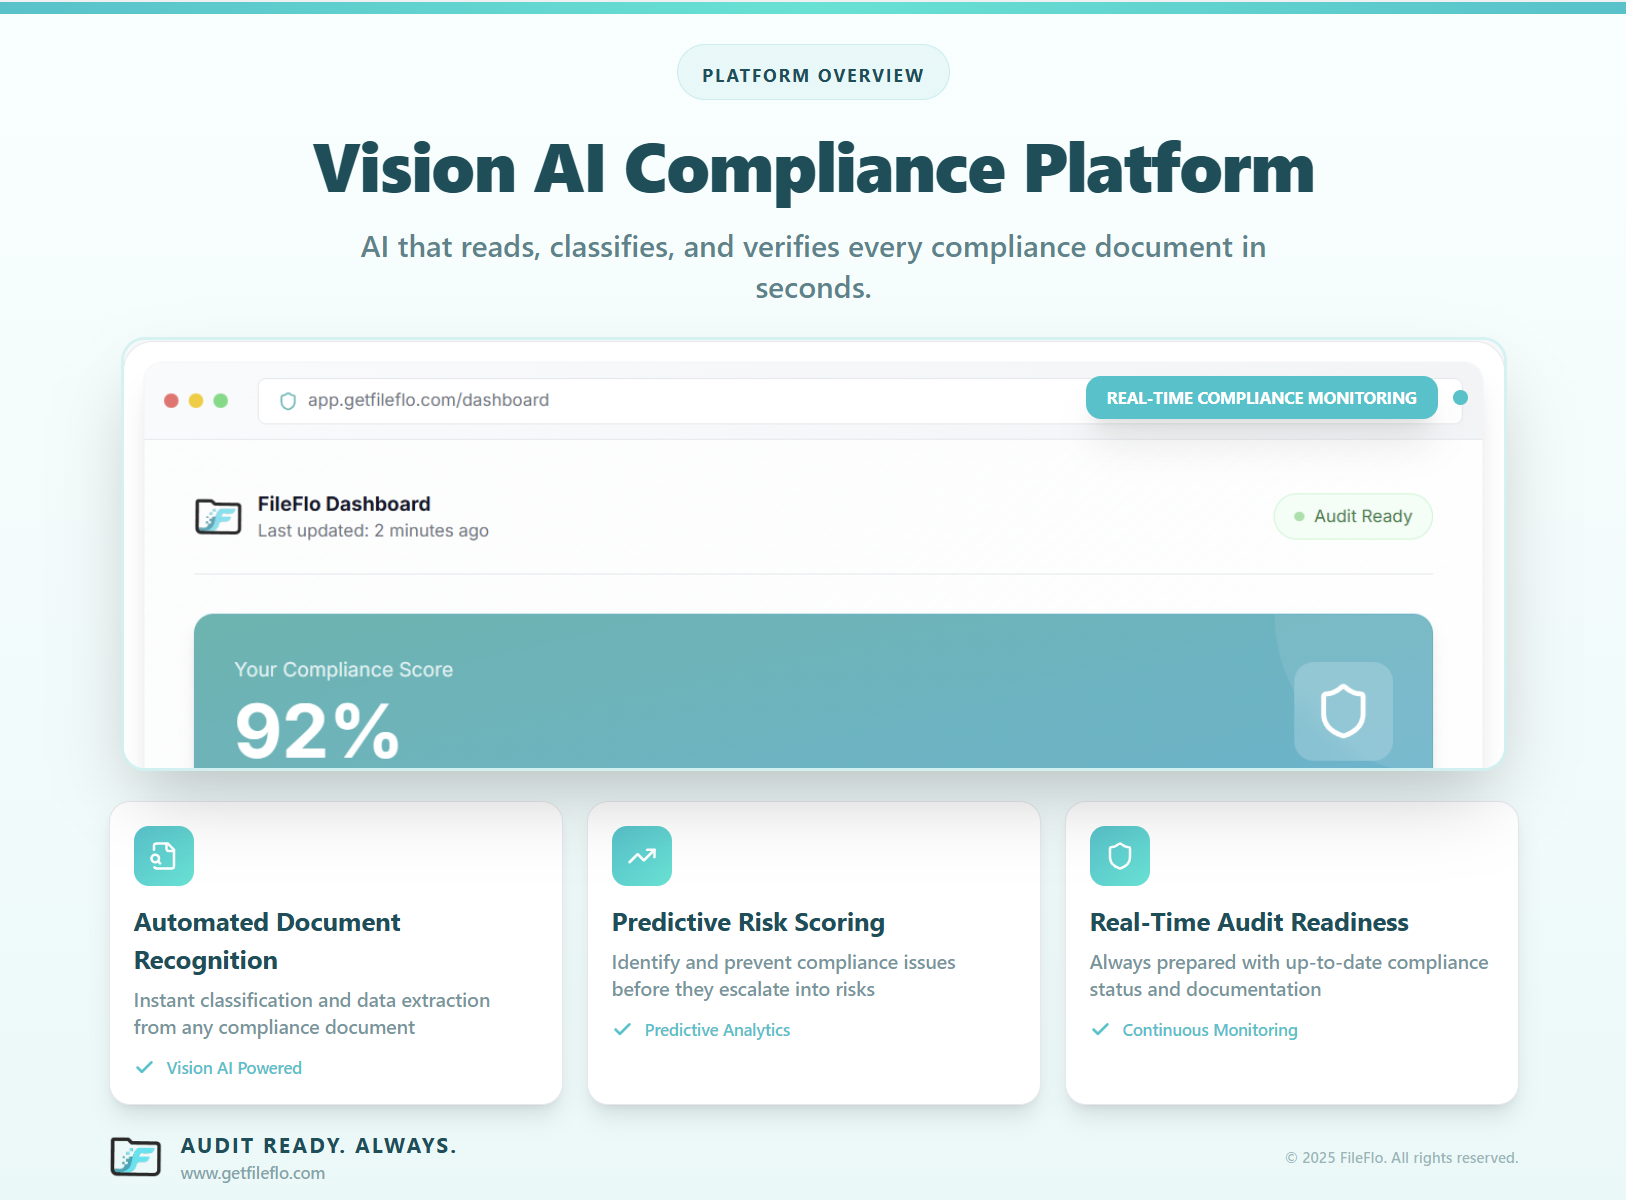The height and width of the screenshot is (1200, 1626).
Task: Click the document search icon on first card
Action: (163, 856)
